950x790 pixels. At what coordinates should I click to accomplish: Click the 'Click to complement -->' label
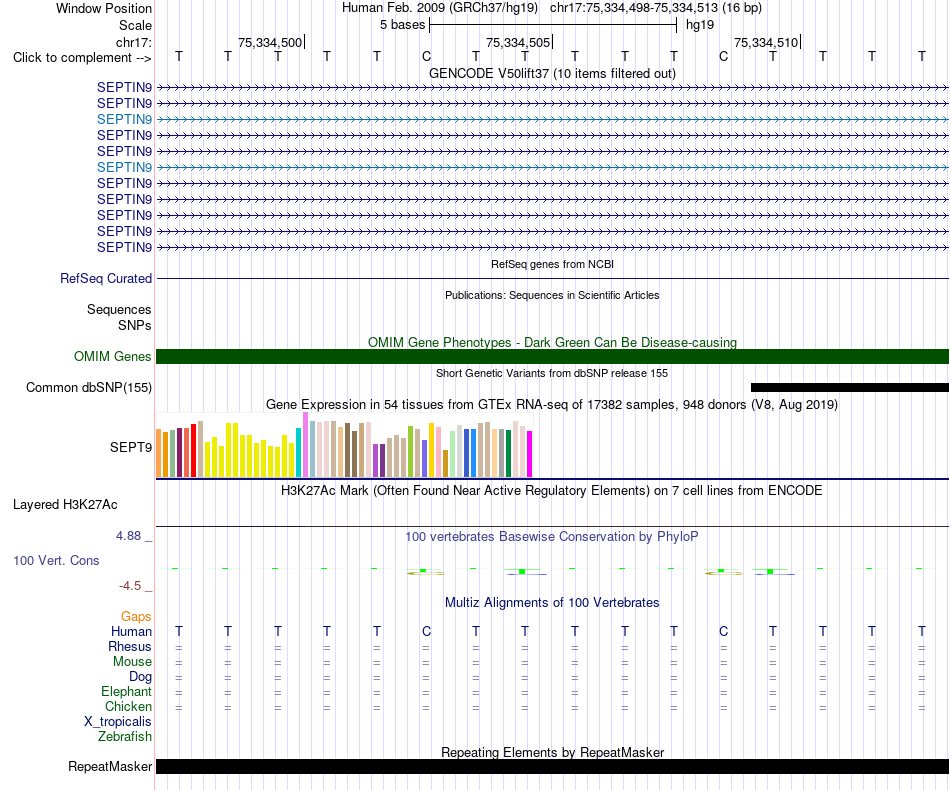point(82,58)
